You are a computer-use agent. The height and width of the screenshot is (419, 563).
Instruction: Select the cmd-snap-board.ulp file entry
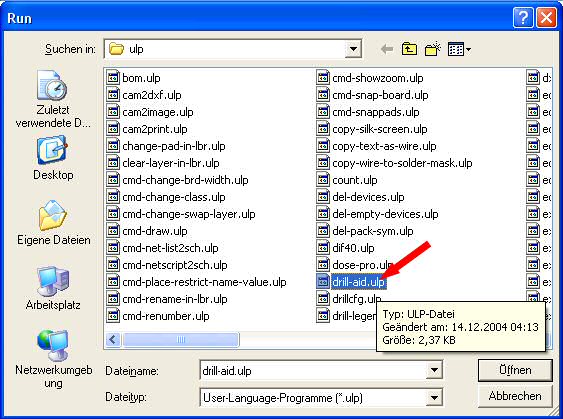[x=372, y=95]
